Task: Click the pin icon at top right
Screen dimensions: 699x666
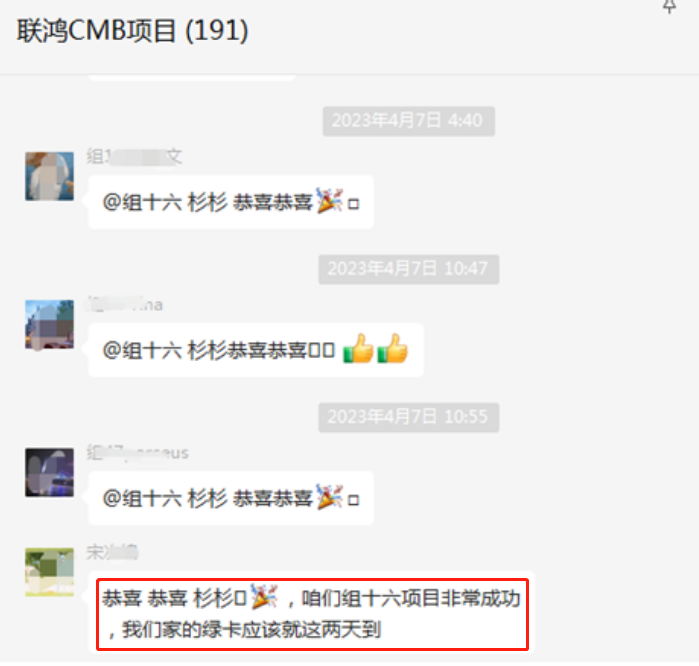Action: 669,6
